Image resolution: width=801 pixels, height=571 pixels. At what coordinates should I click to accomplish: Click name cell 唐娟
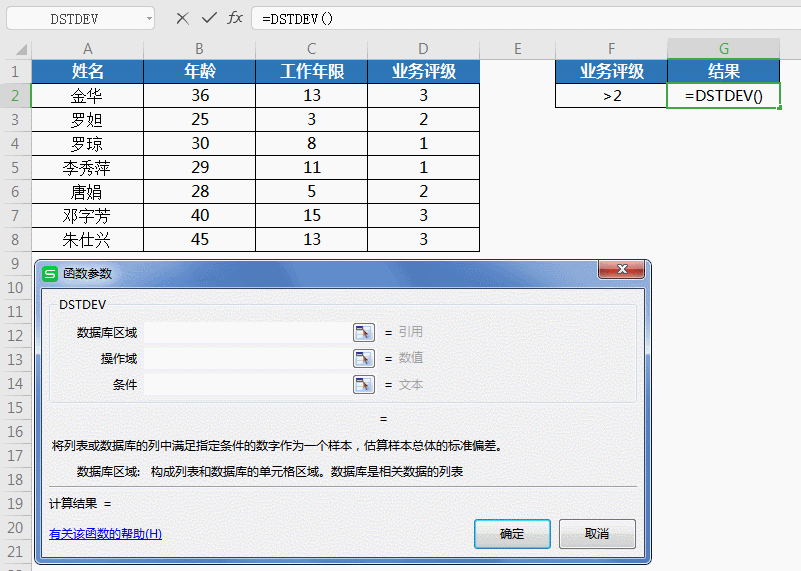87,192
